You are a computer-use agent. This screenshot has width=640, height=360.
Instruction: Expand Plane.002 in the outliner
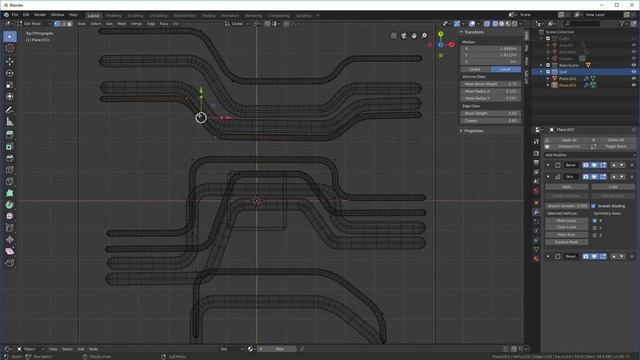tap(548, 78)
